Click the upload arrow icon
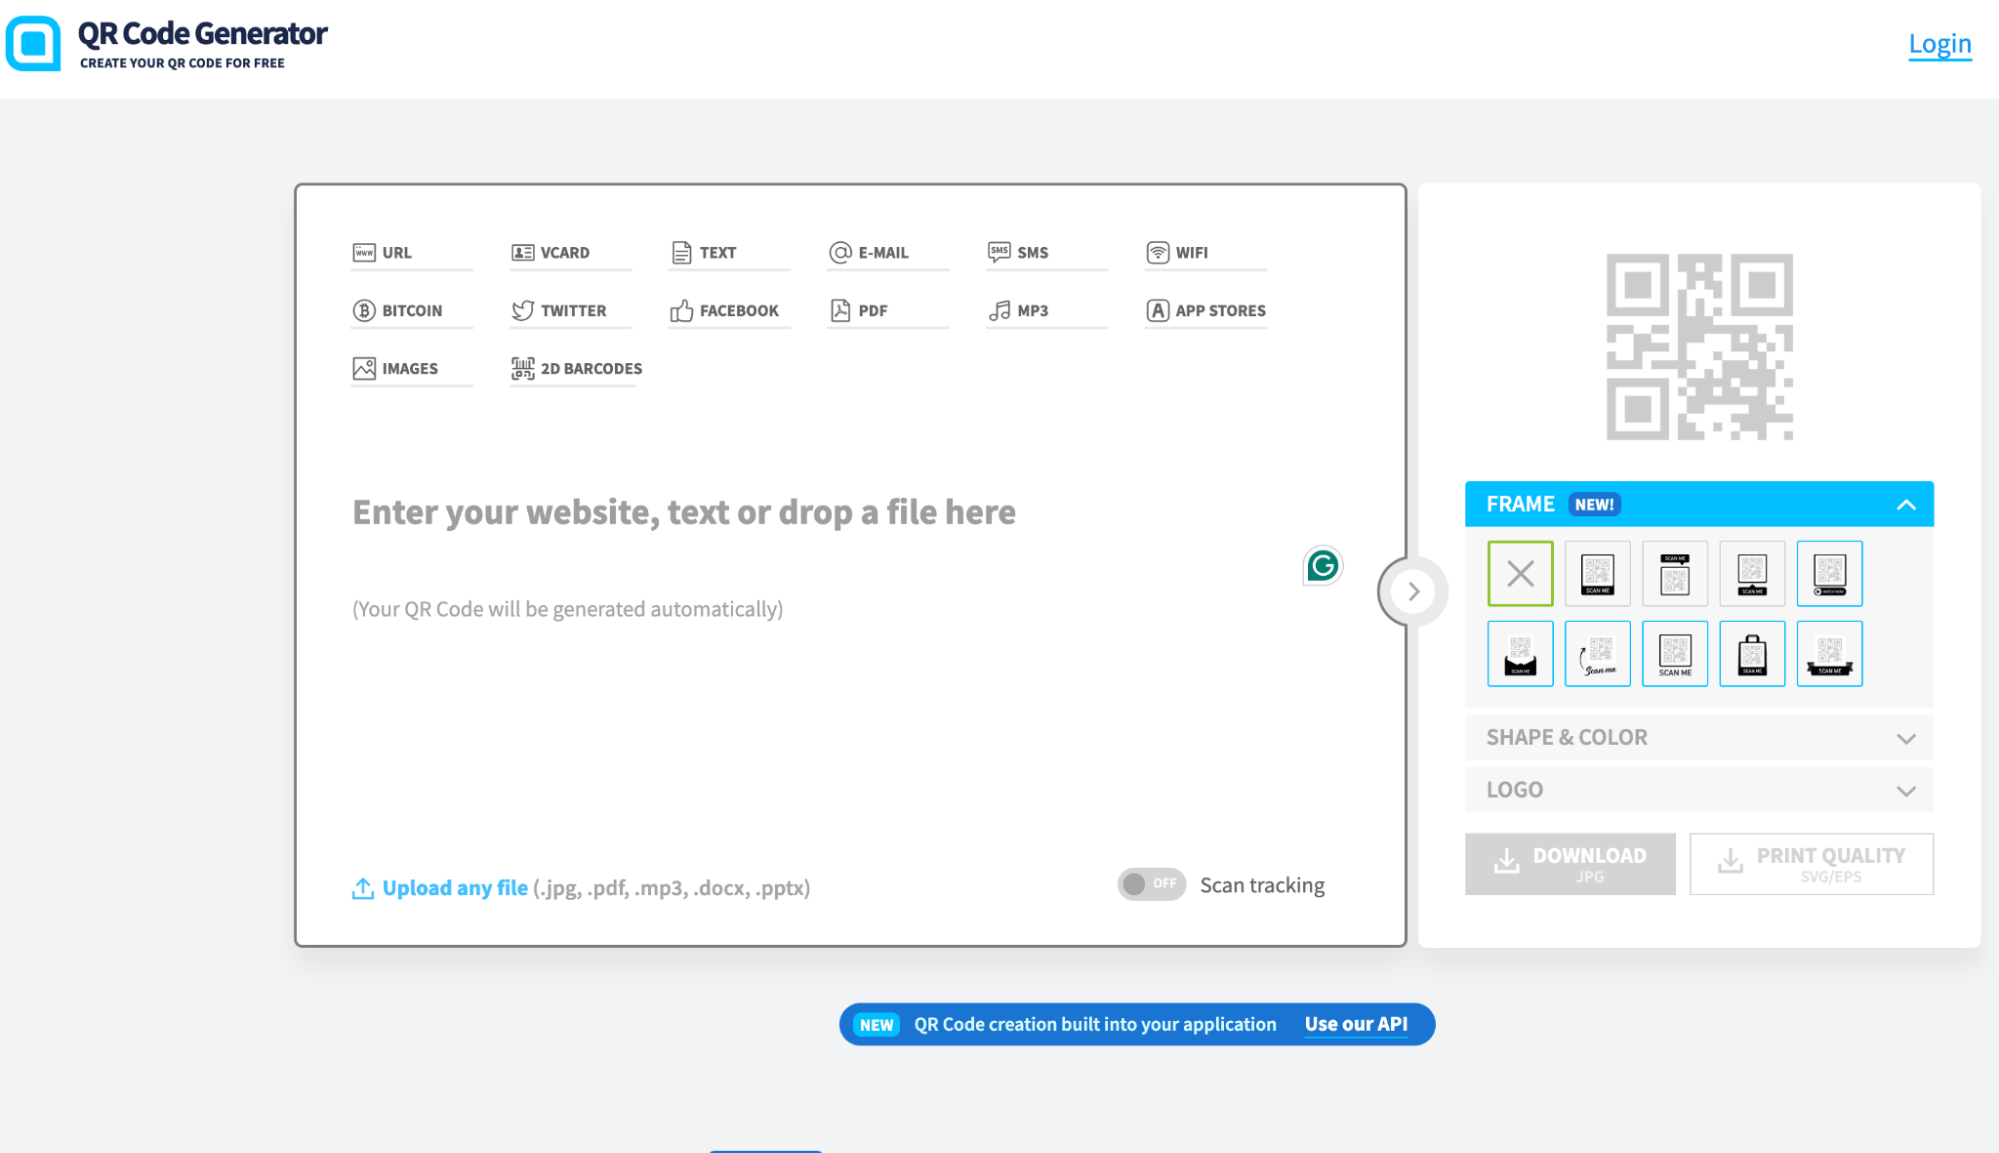Image resolution: width=1999 pixels, height=1153 pixels. (x=362, y=888)
